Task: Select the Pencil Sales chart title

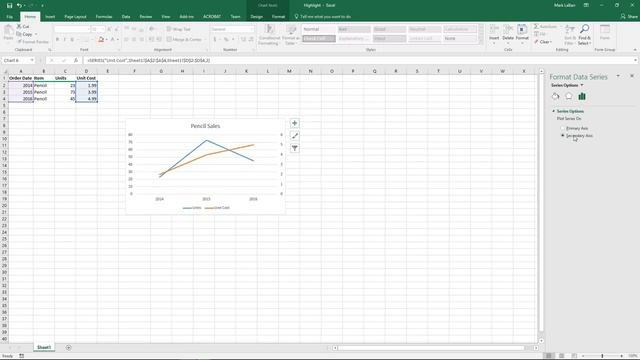Action: point(205,126)
